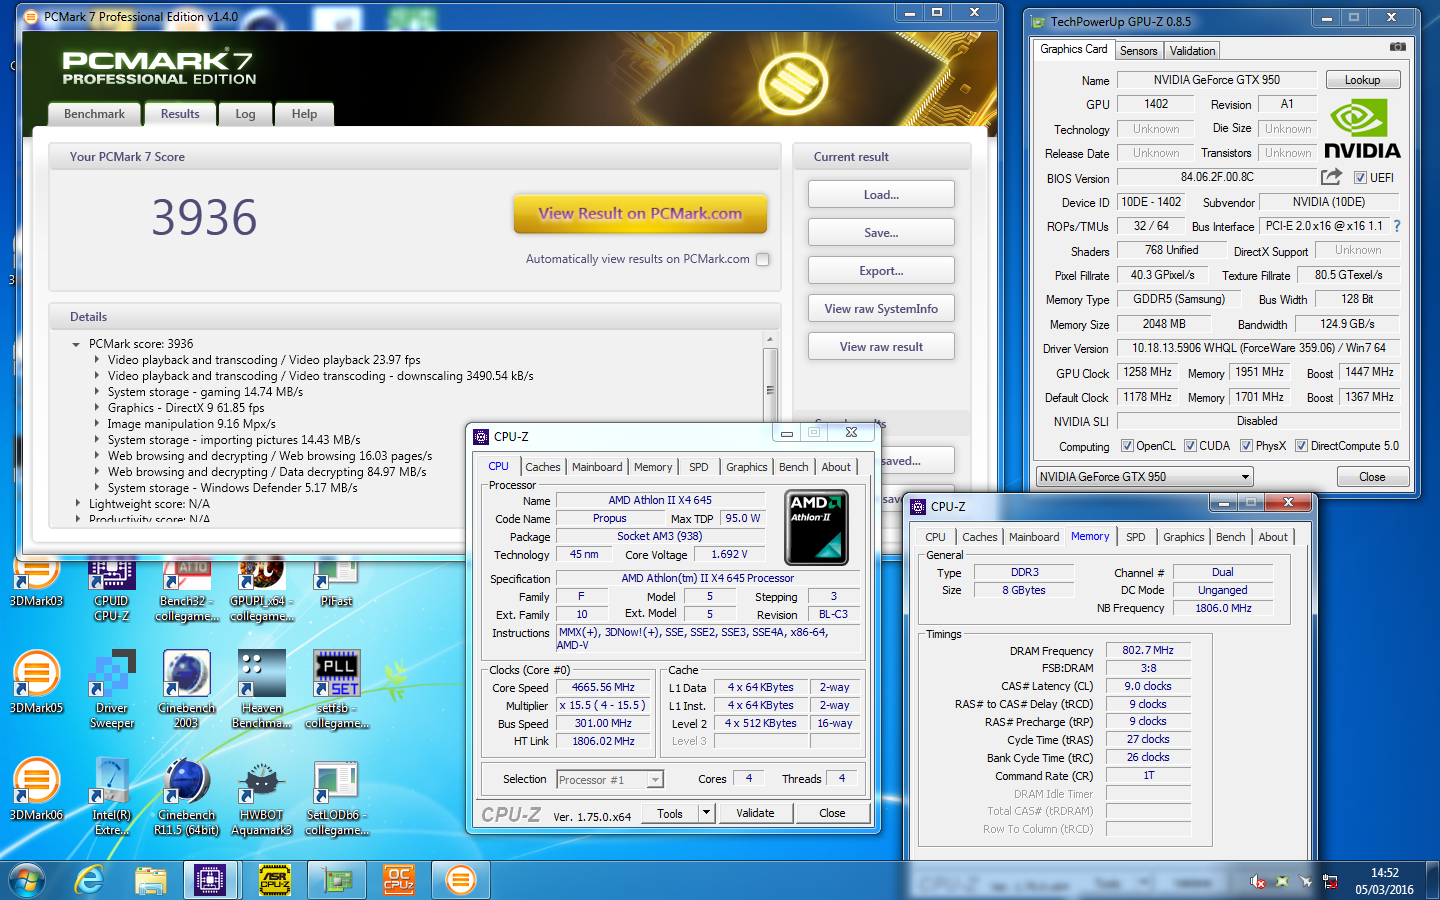Open the Help tab in PCMark
The height and width of the screenshot is (900, 1440).
(304, 114)
